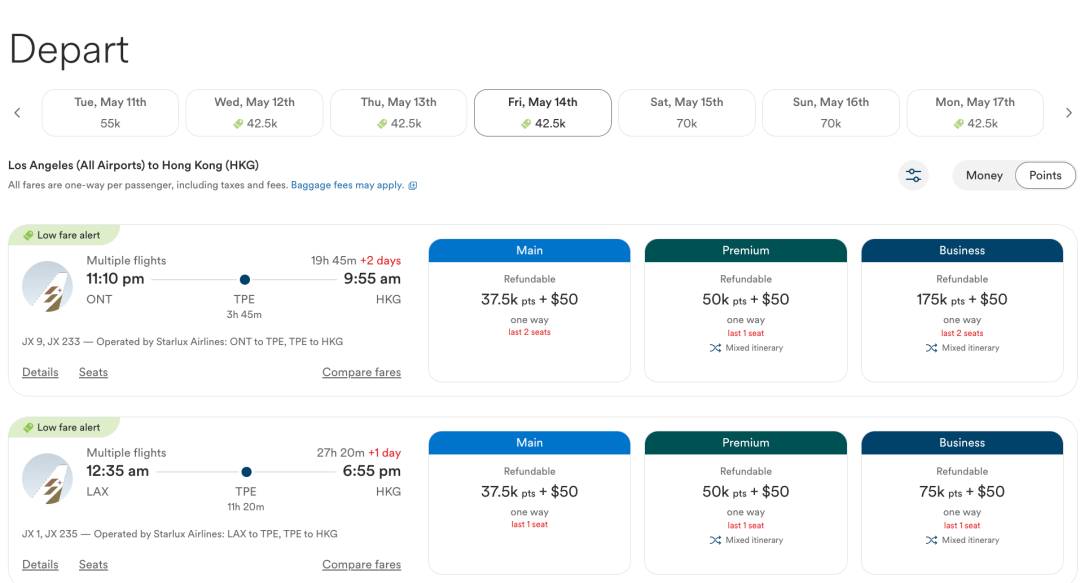Image resolution: width=1080 pixels, height=583 pixels.
Task: Open the filter sliders icon
Action: coord(913,175)
